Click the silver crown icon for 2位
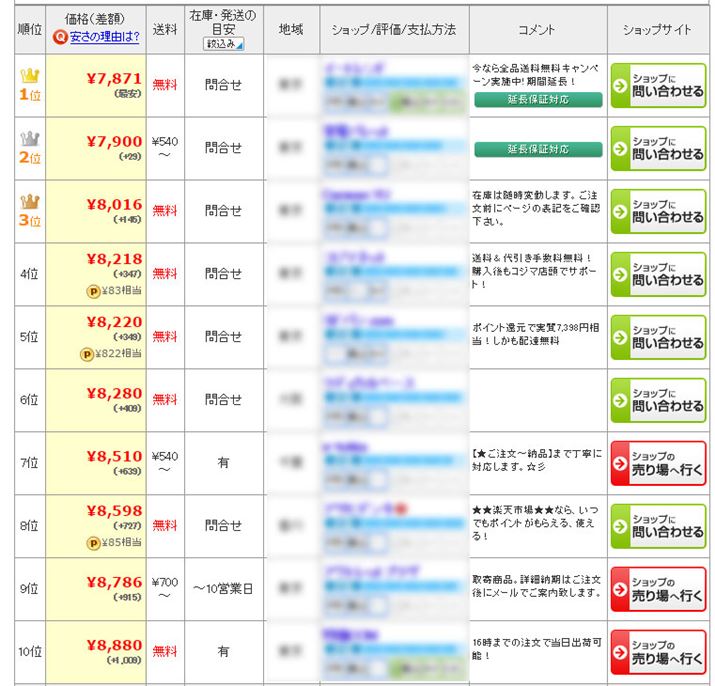The image size is (715, 686). [x=28, y=138]
